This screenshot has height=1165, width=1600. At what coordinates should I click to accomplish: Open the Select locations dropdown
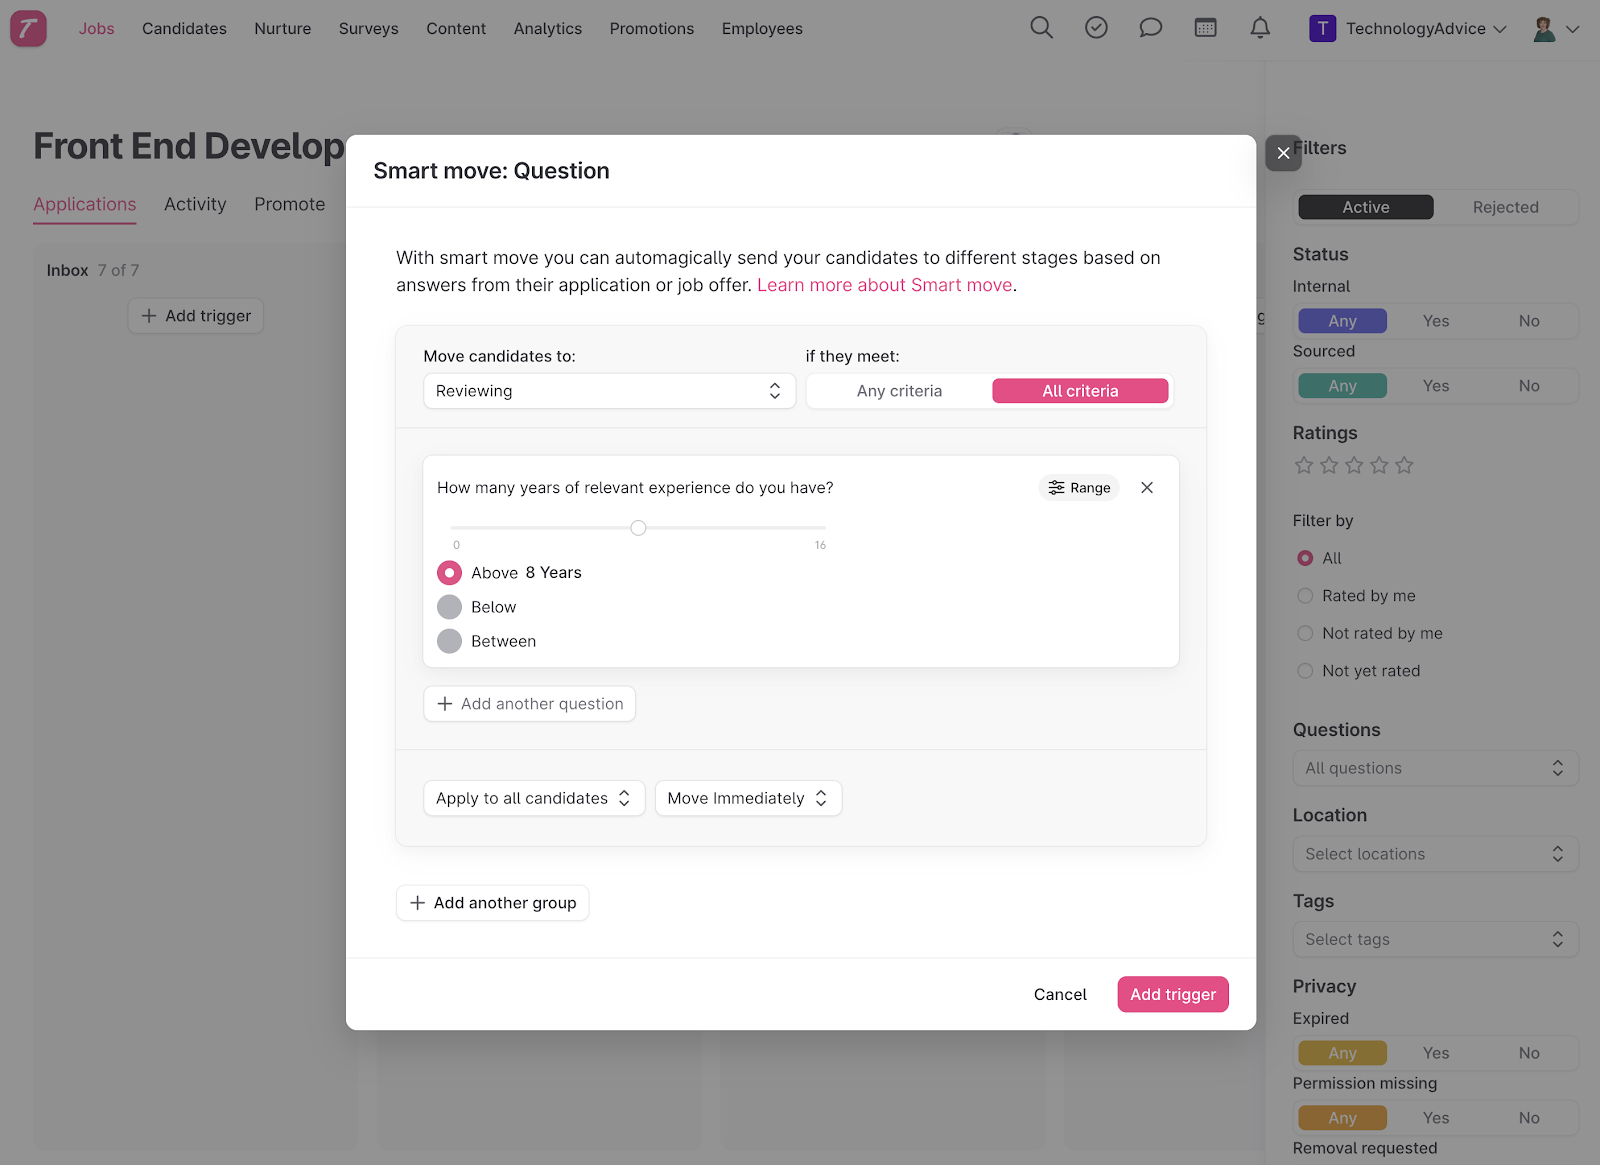1435,853
